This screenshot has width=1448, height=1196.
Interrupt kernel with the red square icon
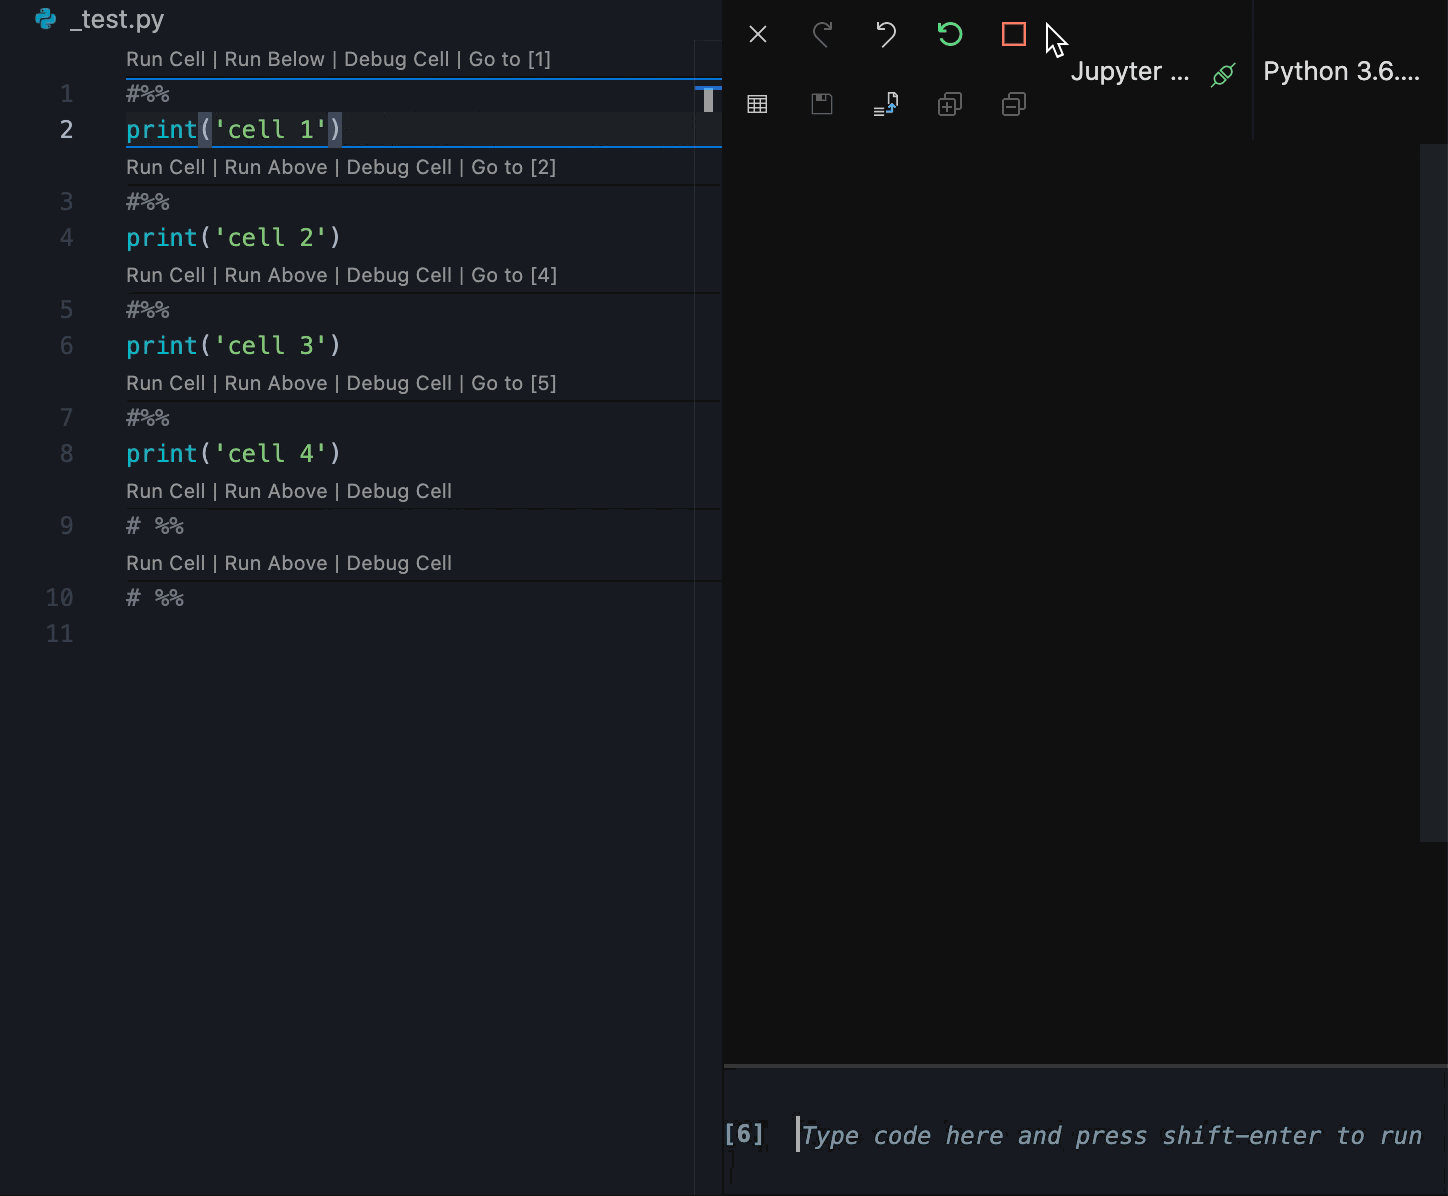pos(1014,35)
